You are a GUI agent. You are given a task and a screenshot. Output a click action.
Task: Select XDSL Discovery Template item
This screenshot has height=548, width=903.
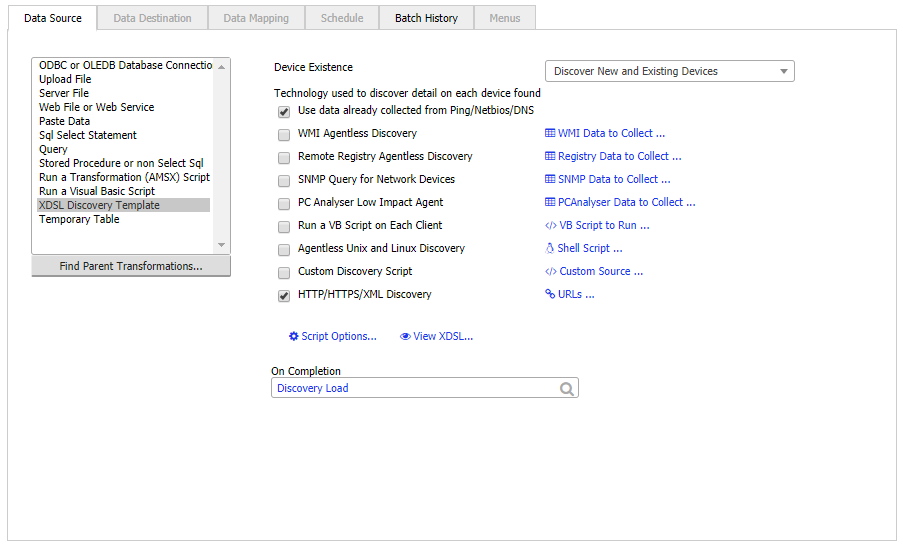tap(123, 206)
